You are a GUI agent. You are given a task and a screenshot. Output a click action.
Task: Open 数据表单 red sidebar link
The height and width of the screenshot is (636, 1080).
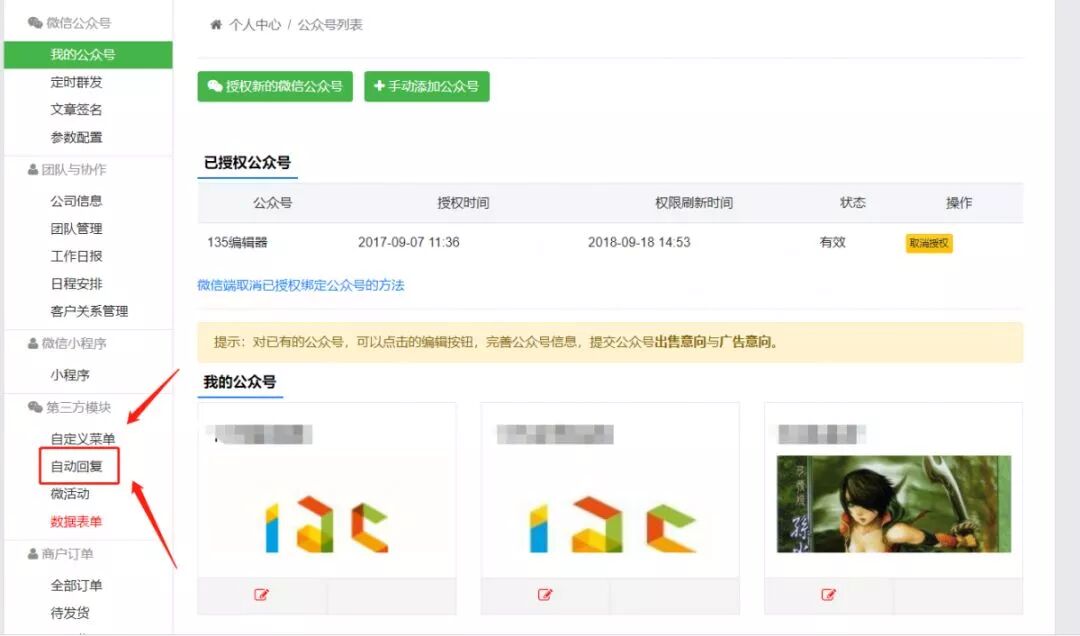76,521
